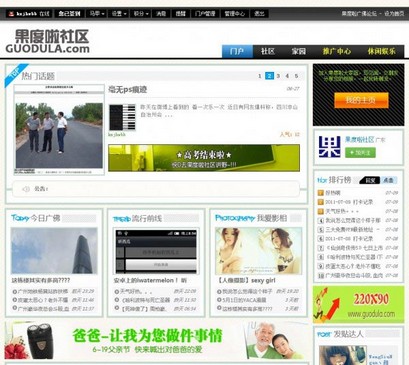Click the piano keyboard avatar thumbnail
The width and height of the screenshot is (409, 365).
pyautogui.click(x=122, y=118)
